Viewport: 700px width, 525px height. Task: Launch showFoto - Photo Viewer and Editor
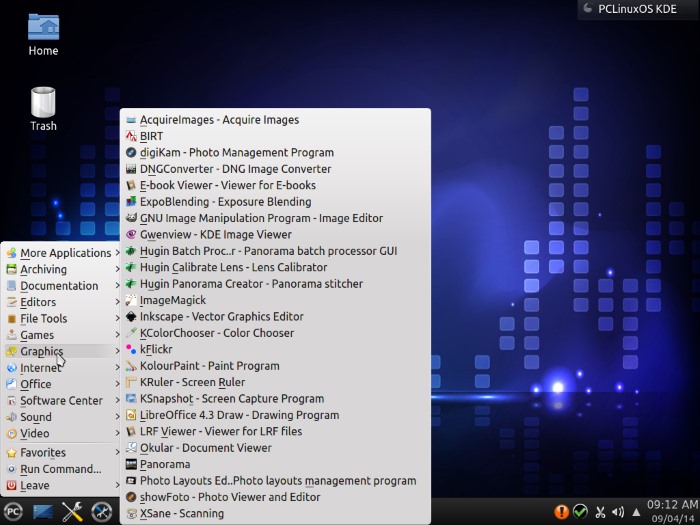(275, 497)
